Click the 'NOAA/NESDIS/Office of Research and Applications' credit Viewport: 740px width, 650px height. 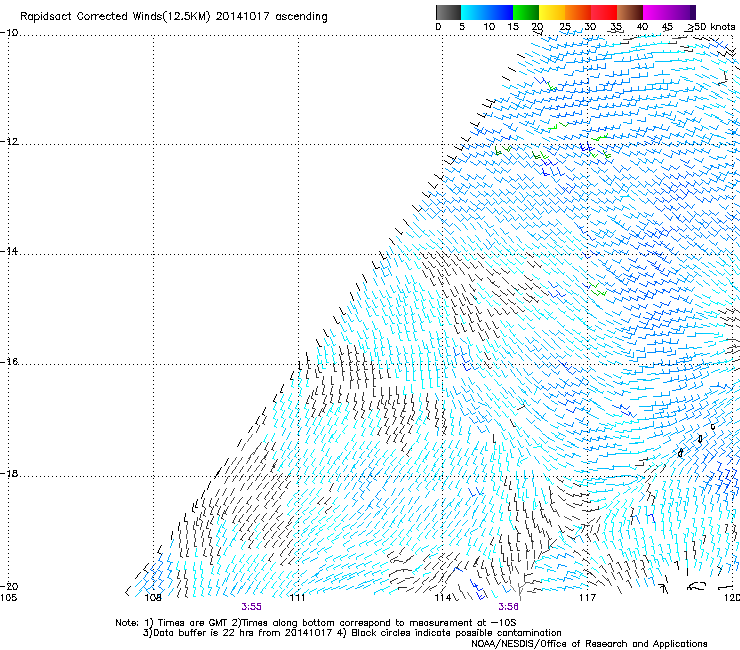click(589, 644)
